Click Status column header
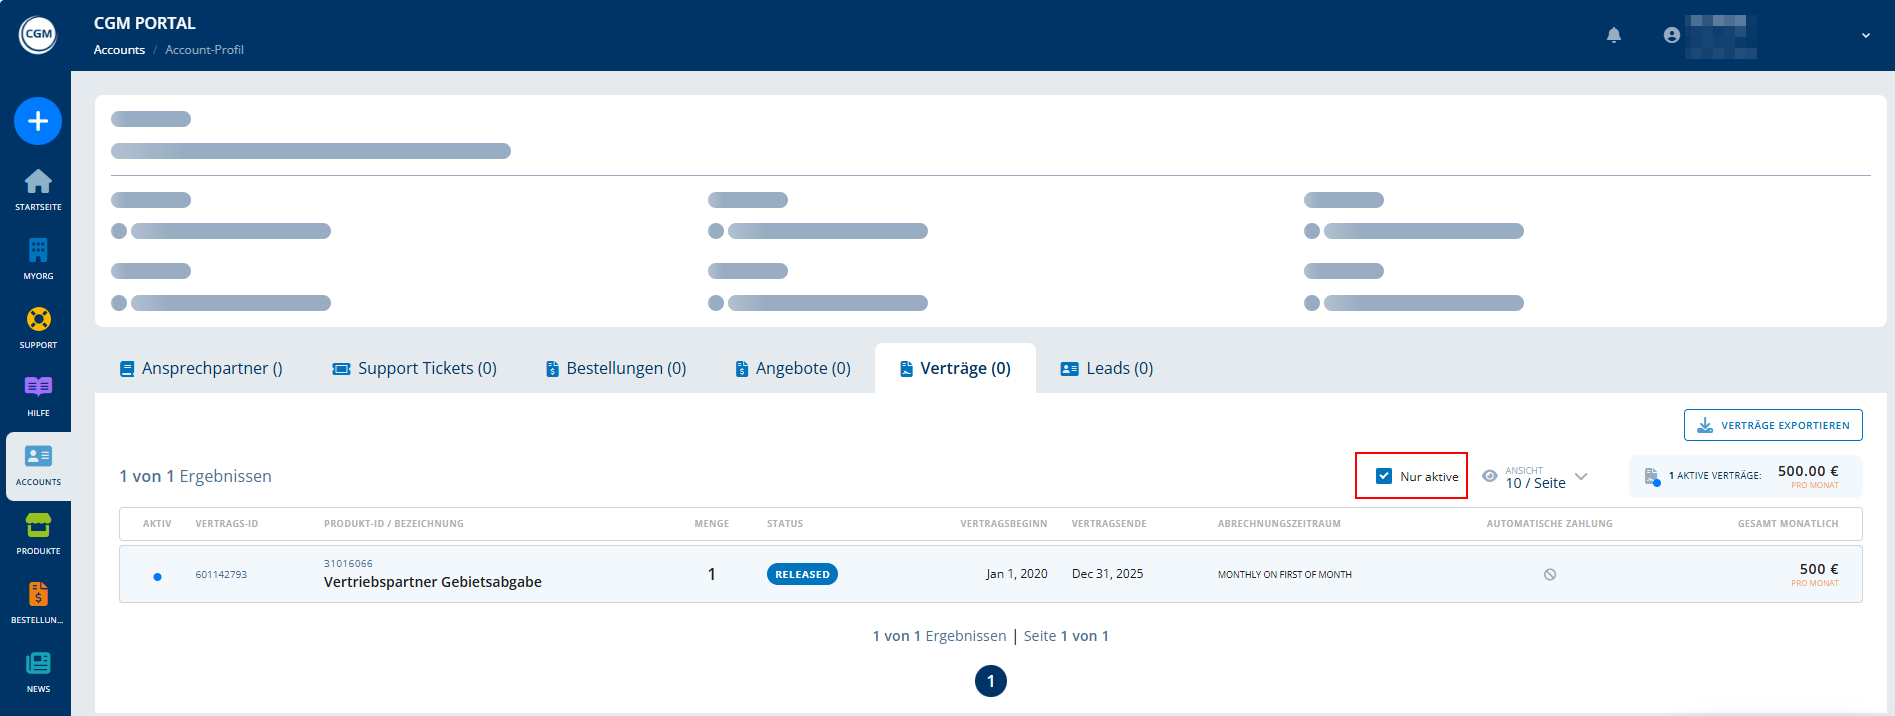 pos(785,524)
